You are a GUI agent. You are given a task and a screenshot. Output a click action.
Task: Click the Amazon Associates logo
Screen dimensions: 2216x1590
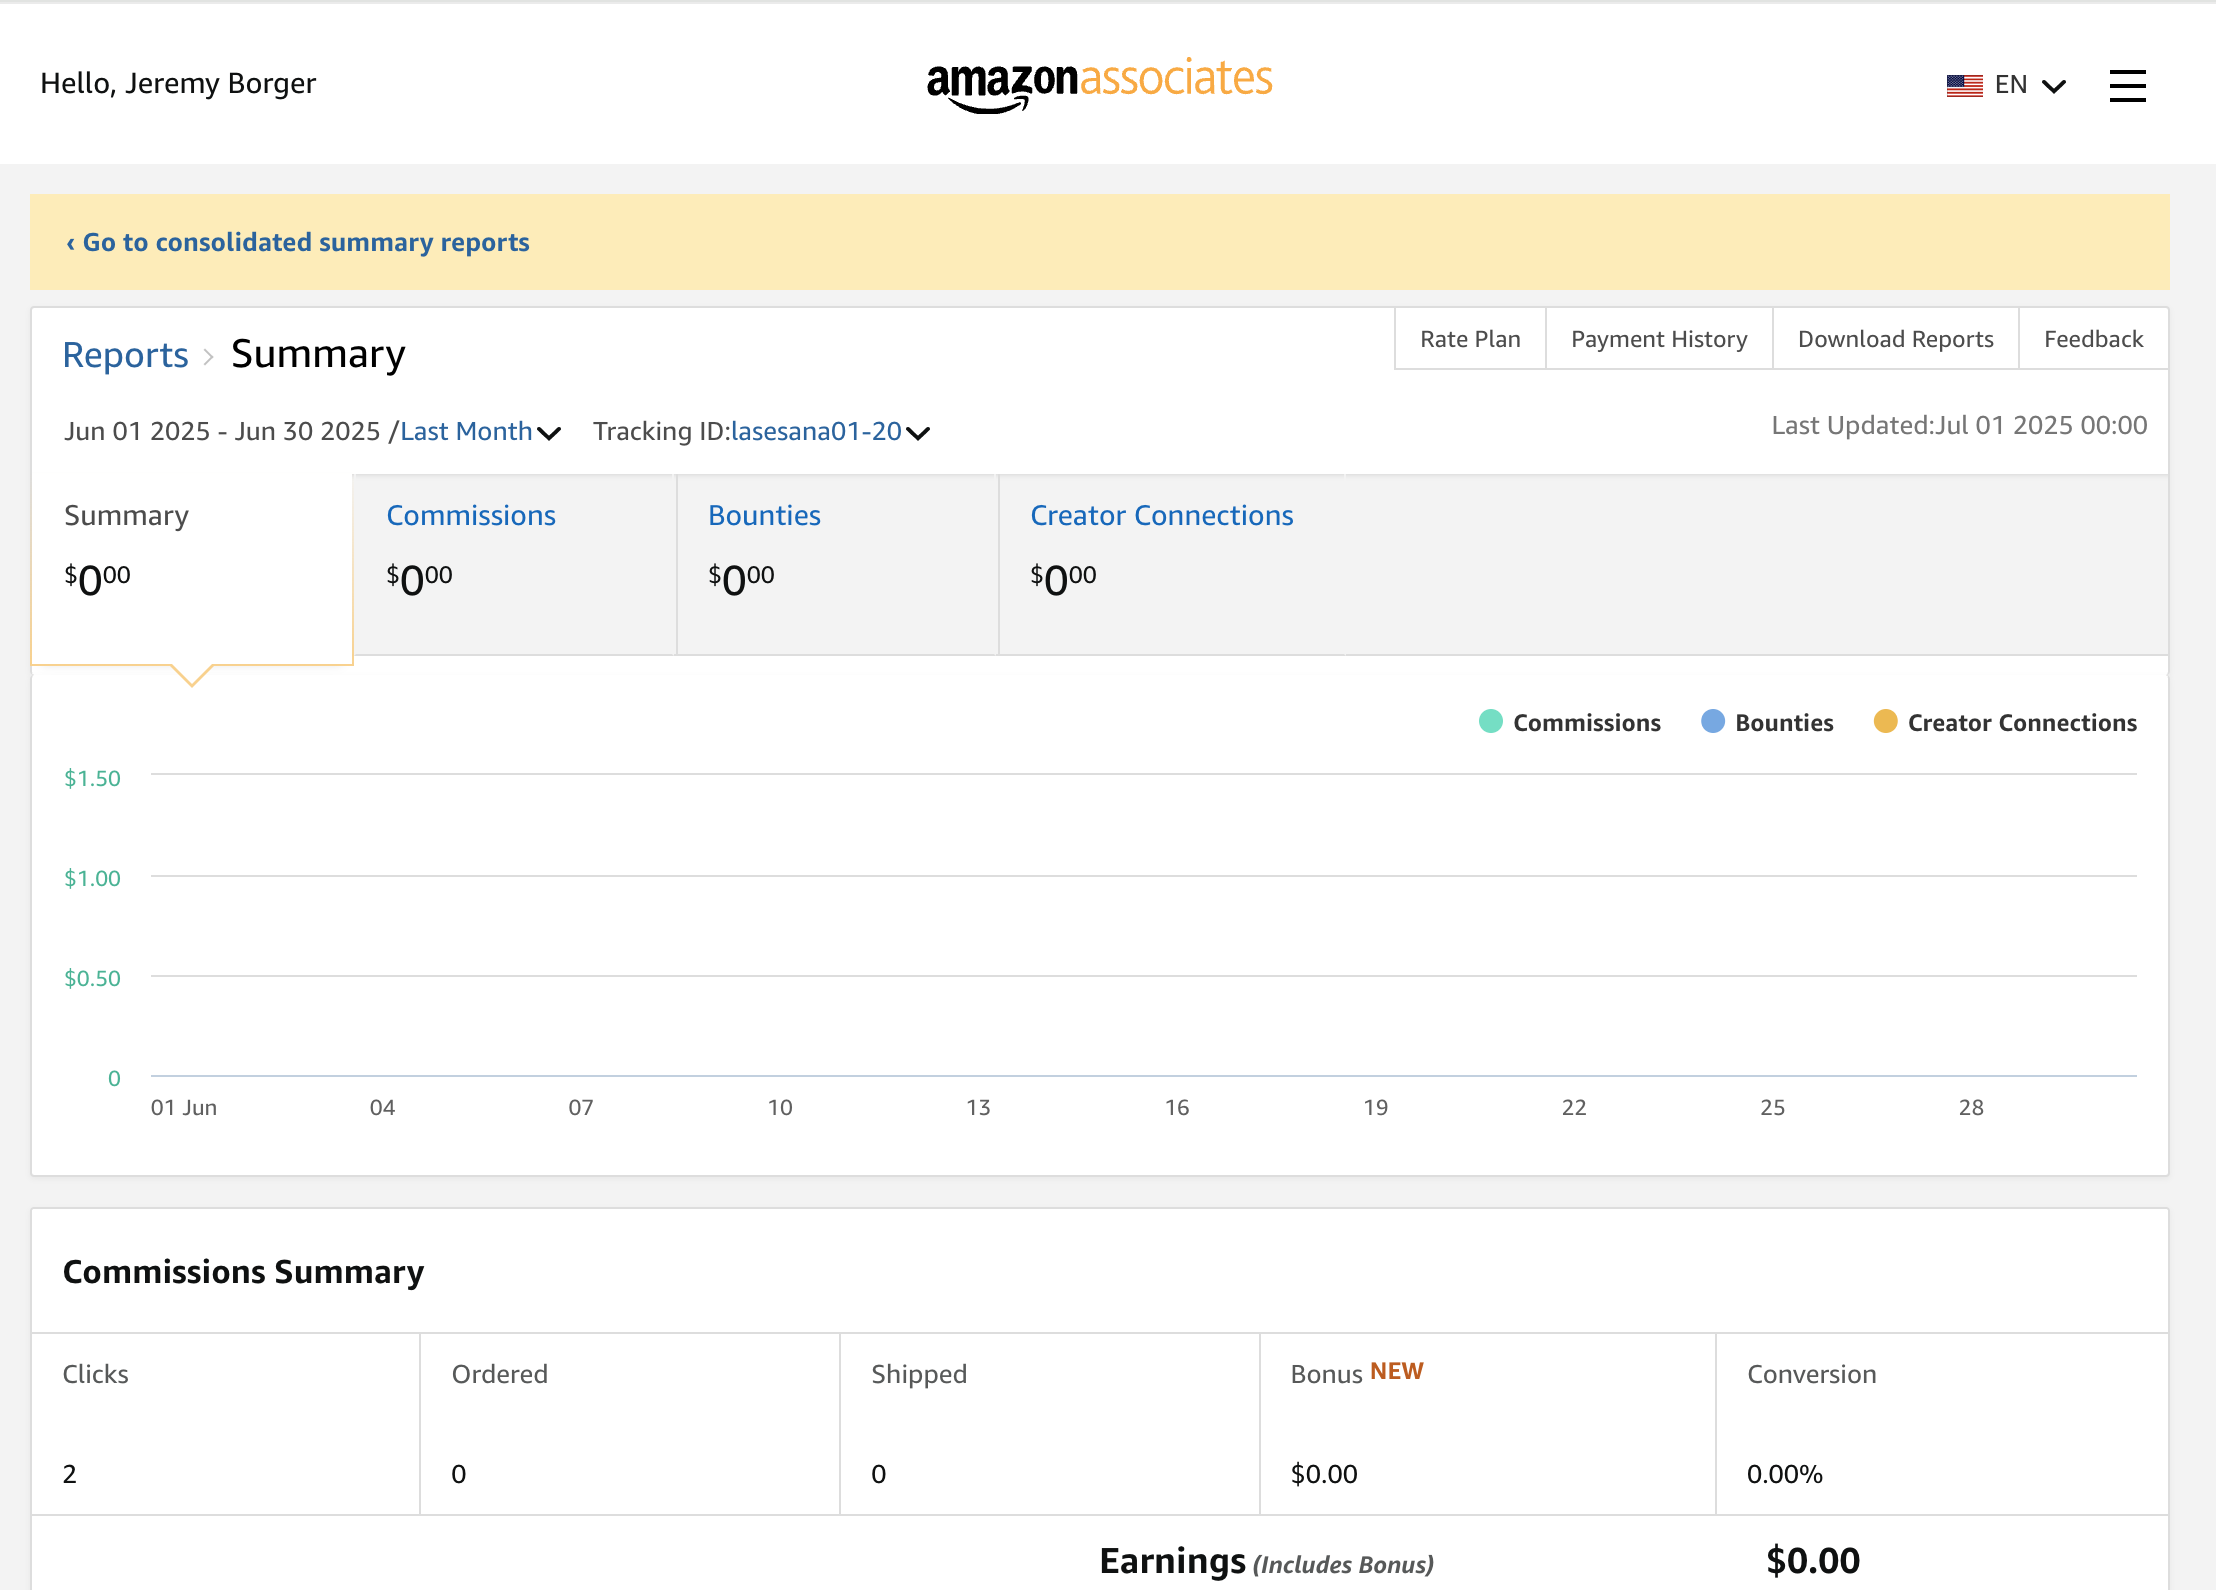1099,84
